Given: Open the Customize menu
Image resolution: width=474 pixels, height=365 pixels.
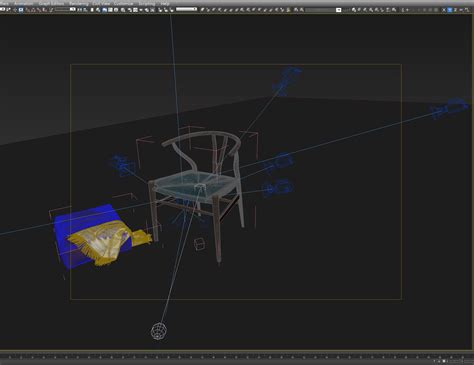Looking at the screenshot, I should [x=124, y=3].
